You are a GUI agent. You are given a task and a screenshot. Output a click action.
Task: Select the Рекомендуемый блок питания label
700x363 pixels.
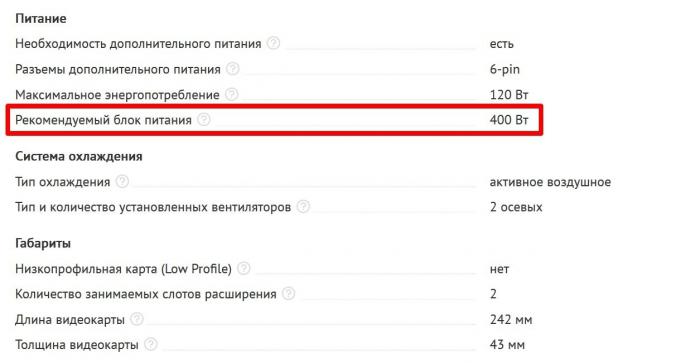(104, 120)
